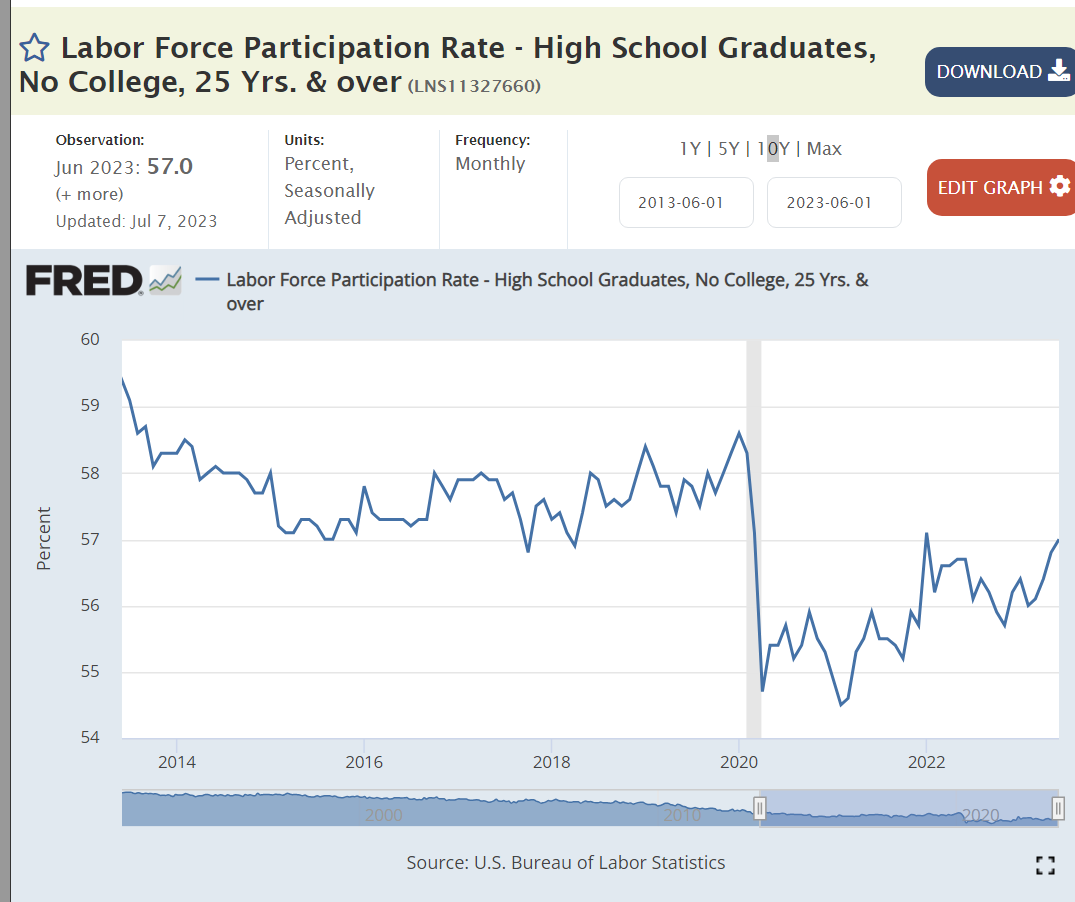Click the FRED logo
Image resolution: width=1075 pixels, height=902 pixels.
click(x=84, y=281)
